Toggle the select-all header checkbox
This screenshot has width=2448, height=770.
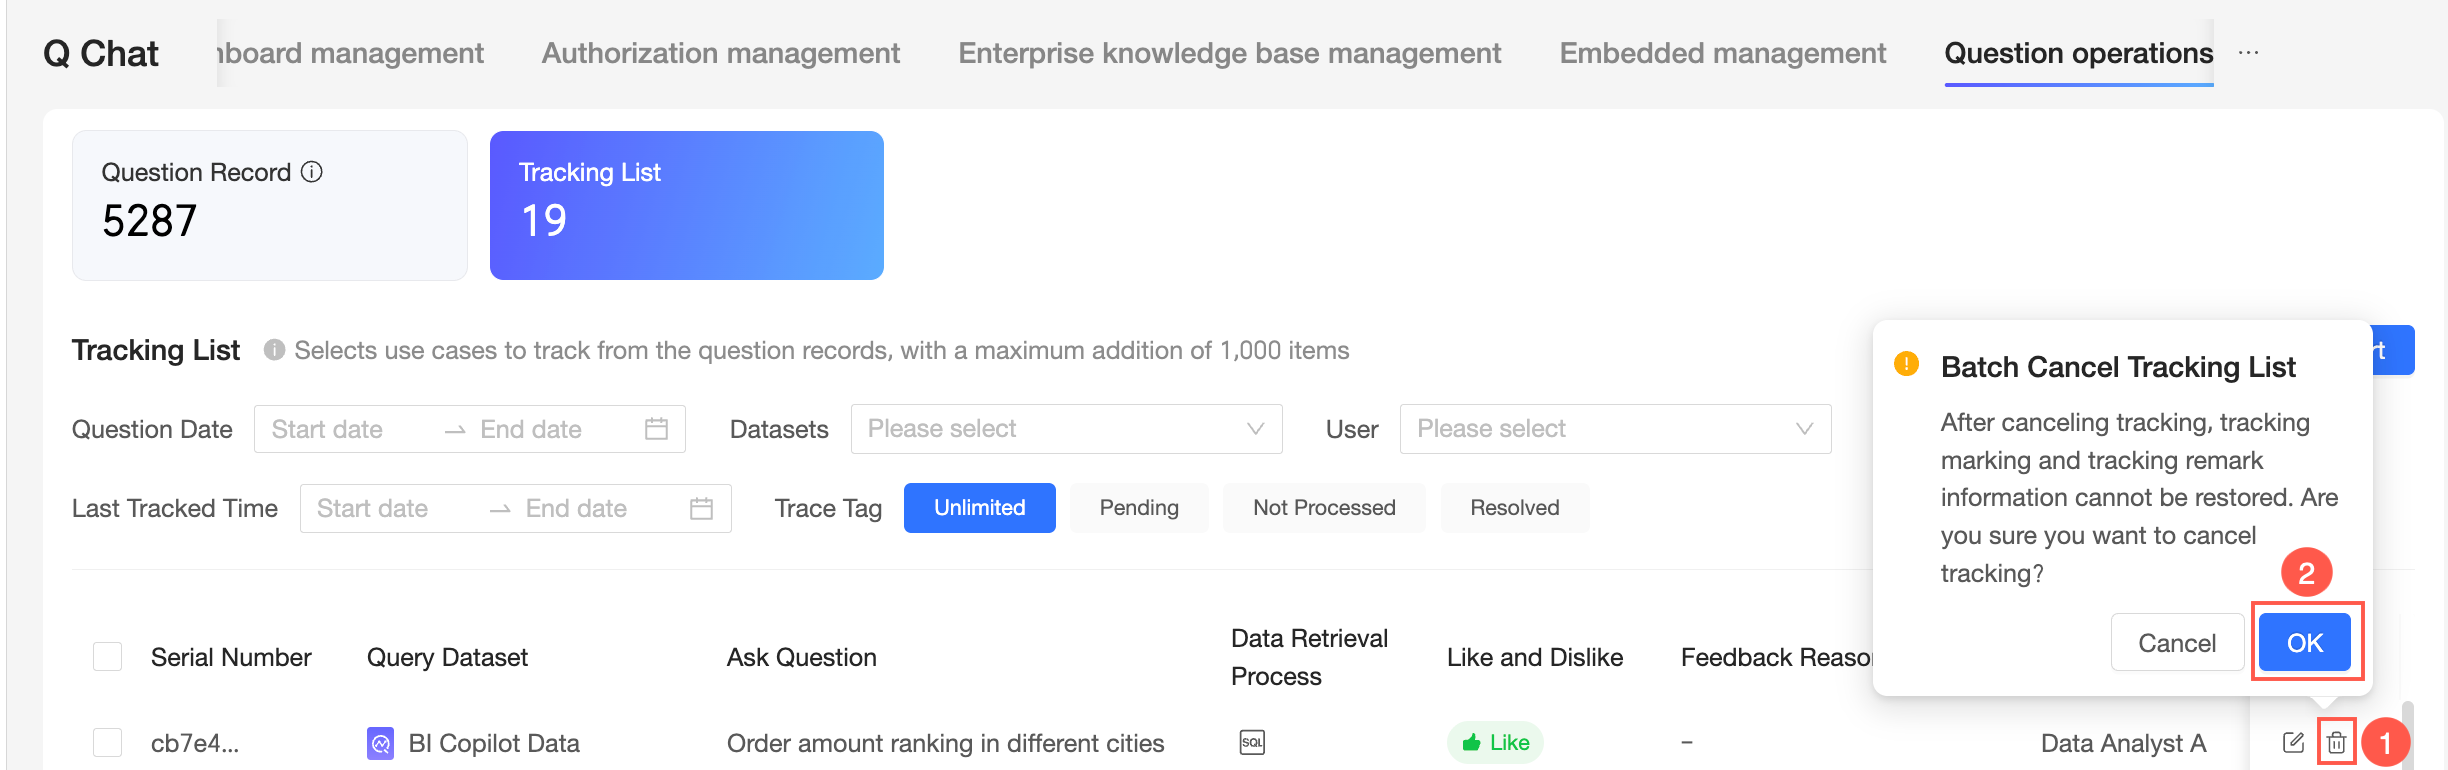(107, 657)
